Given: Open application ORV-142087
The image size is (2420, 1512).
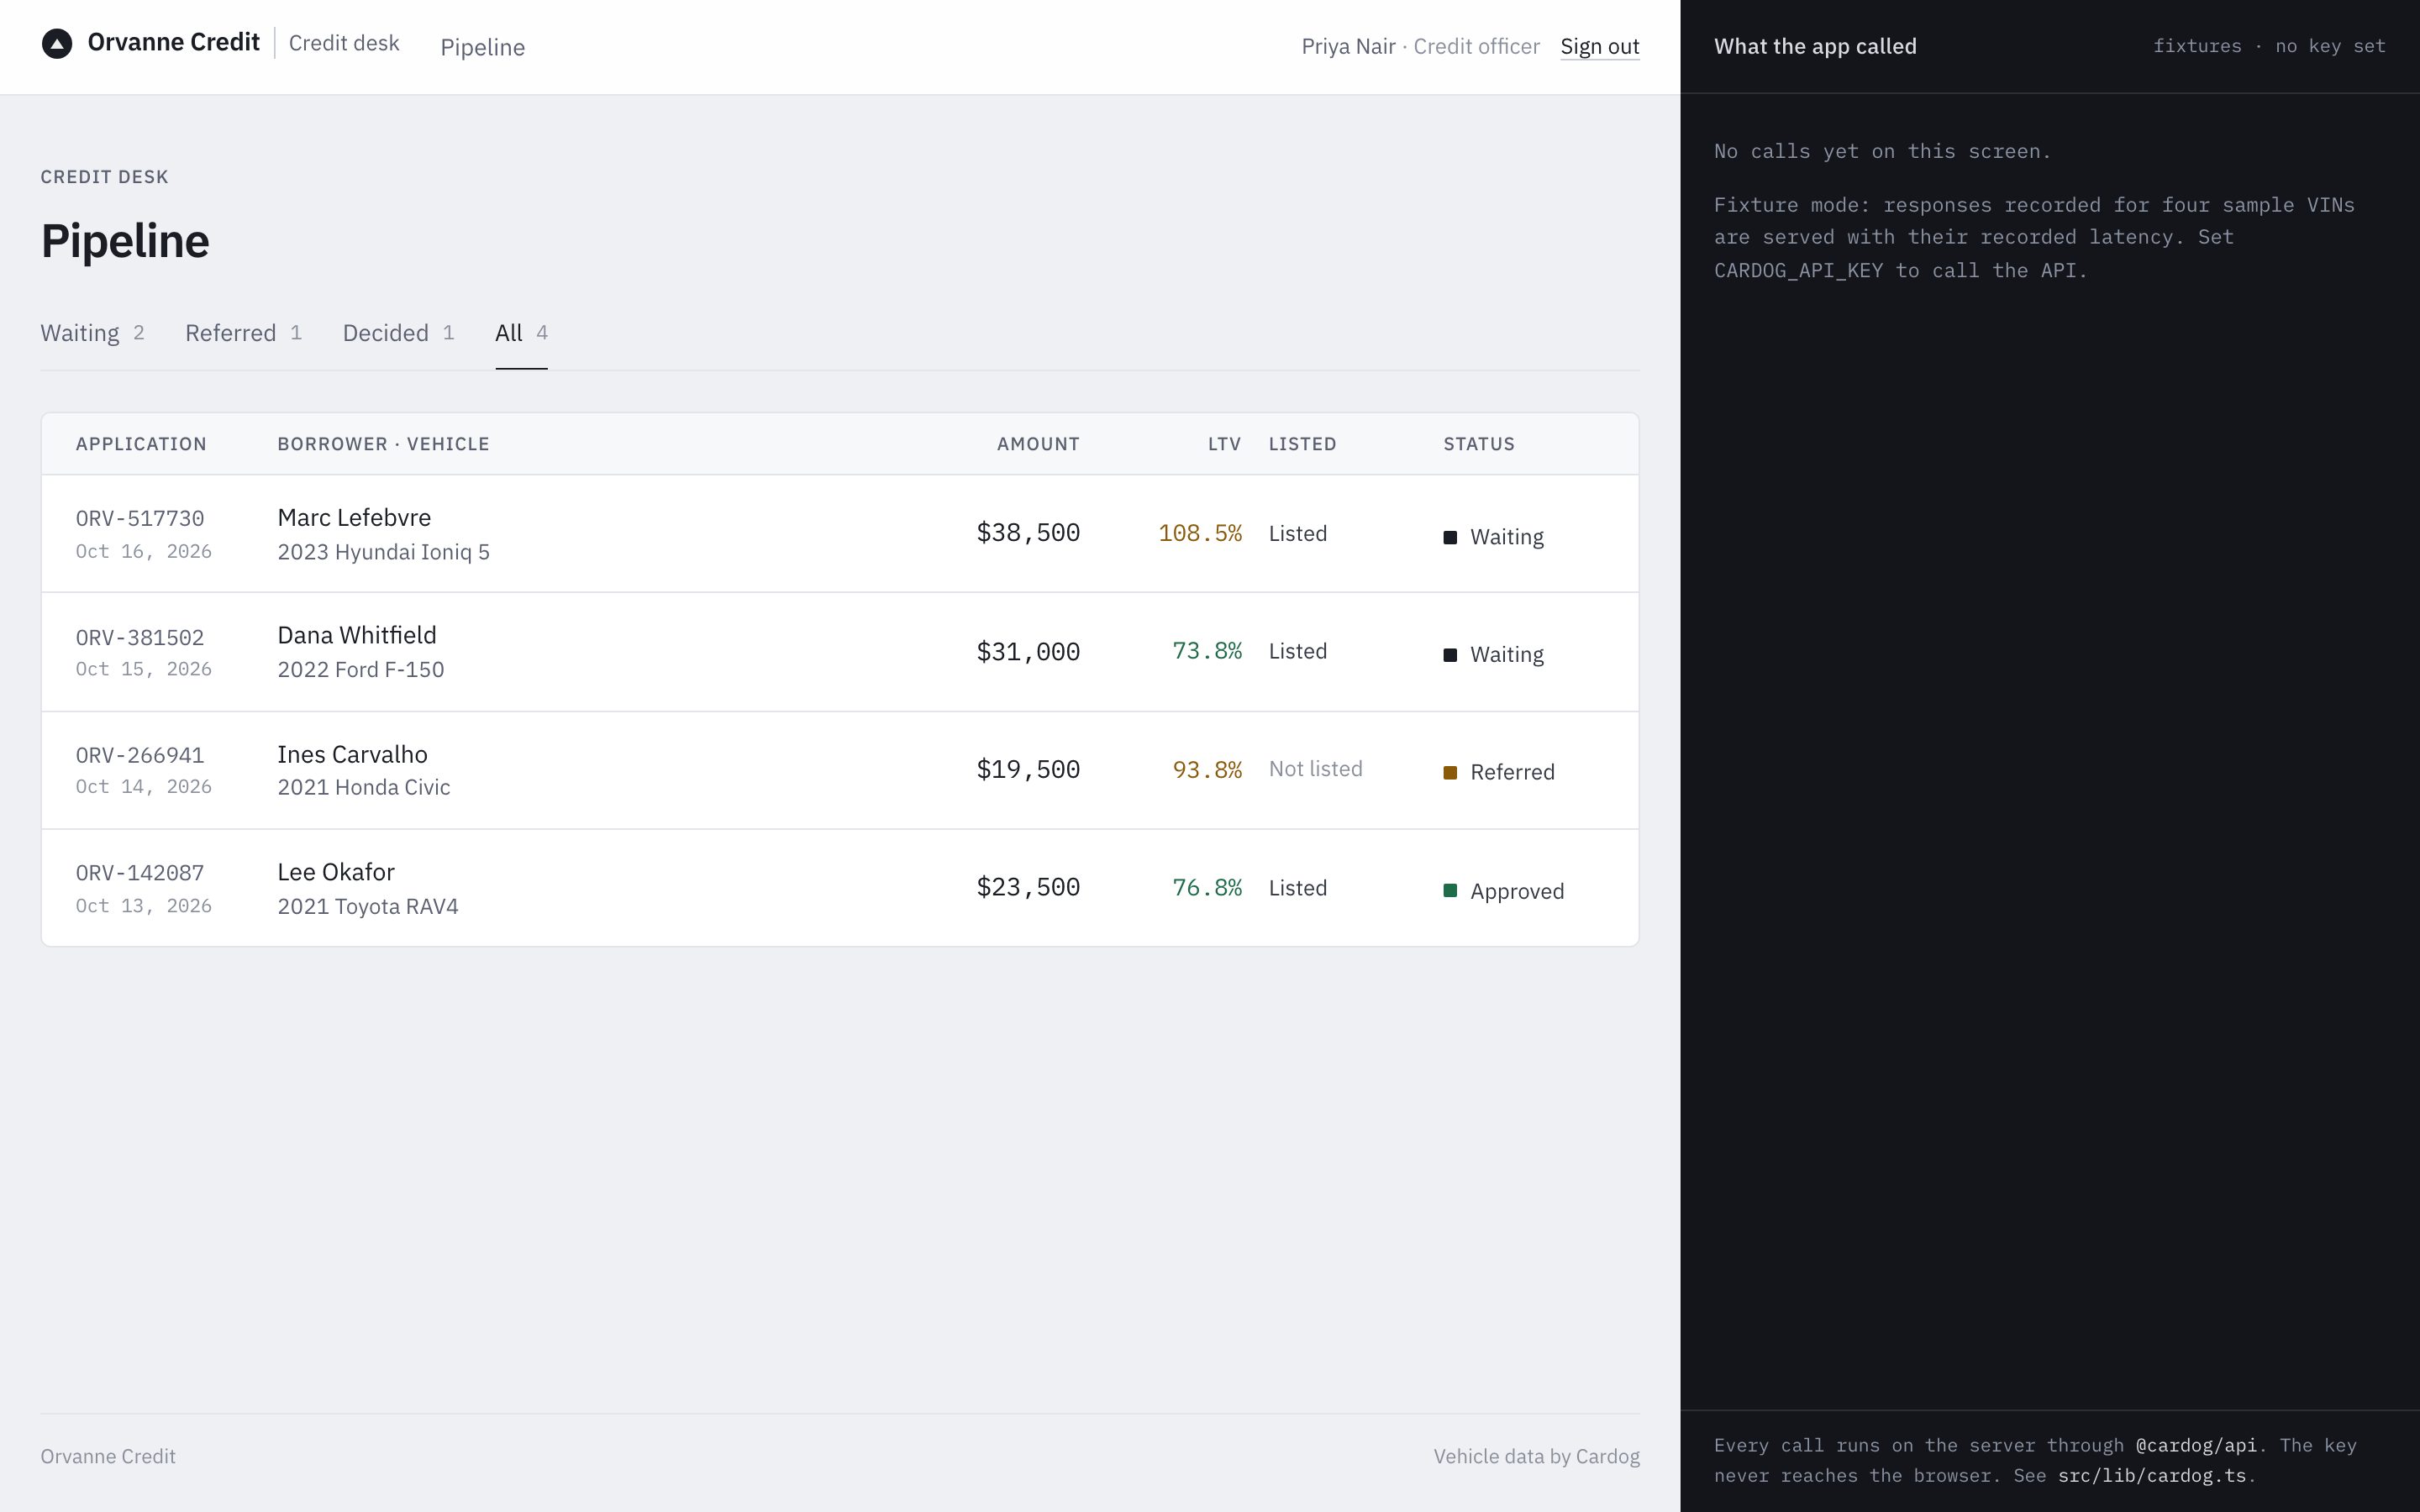Looking at the screenshot, I should click(140, 873).
